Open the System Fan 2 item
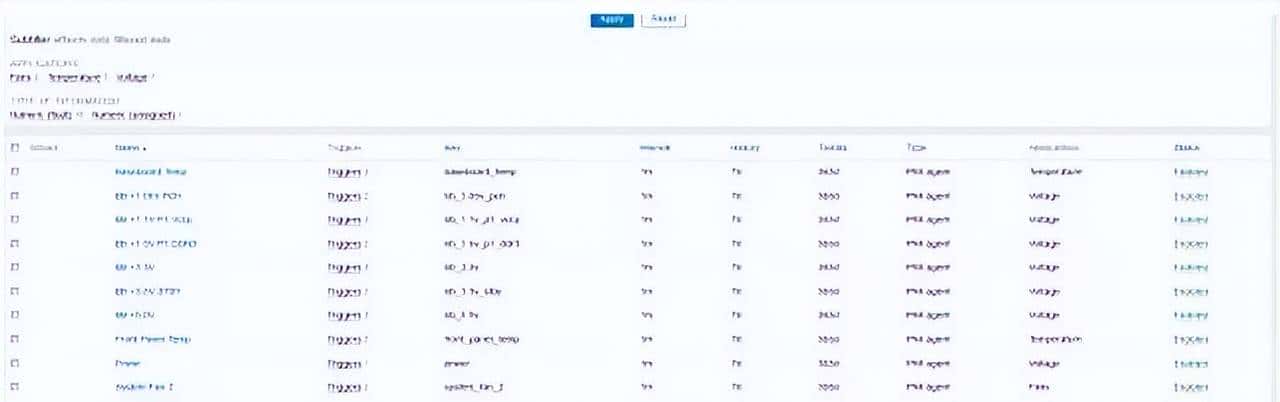 coord(146,387)
